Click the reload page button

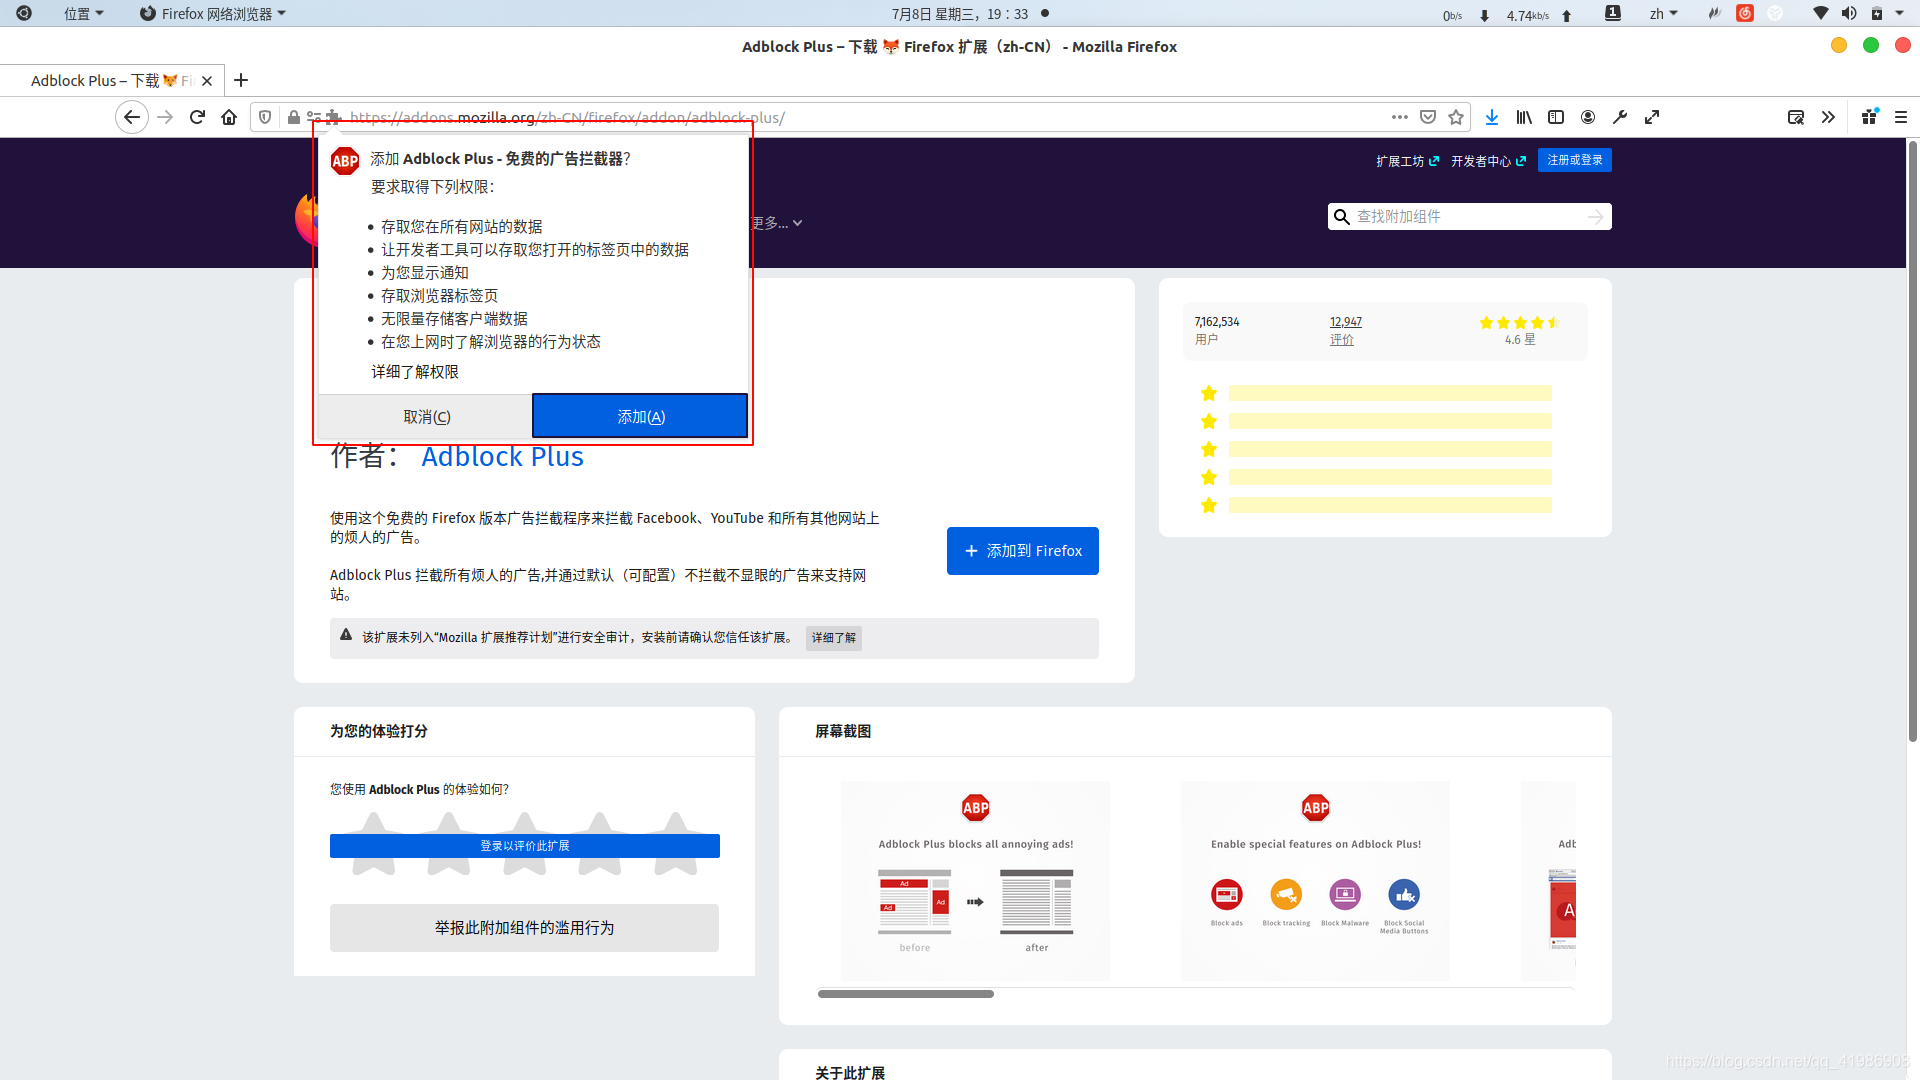point(197,117)
